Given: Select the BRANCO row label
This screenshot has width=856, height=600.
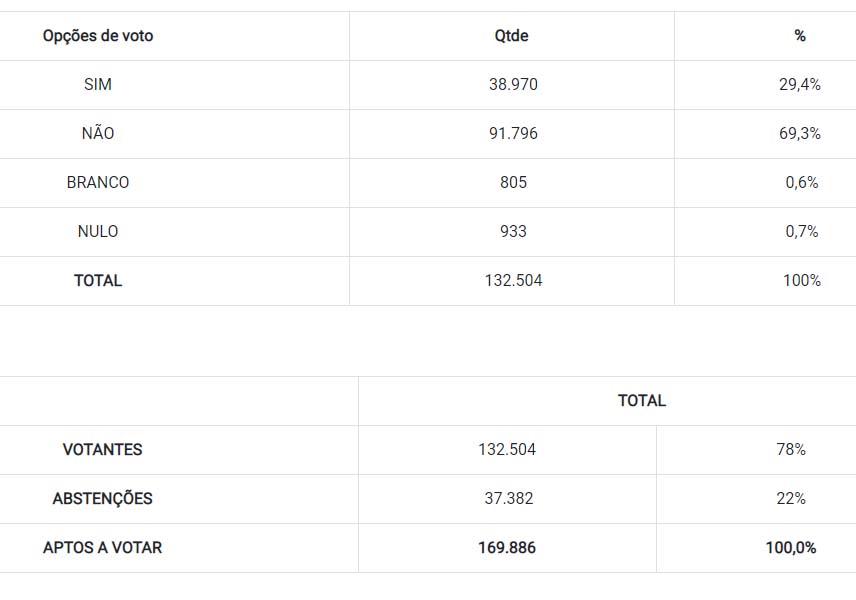Looking at the screenshot, I should click(98, 182).
